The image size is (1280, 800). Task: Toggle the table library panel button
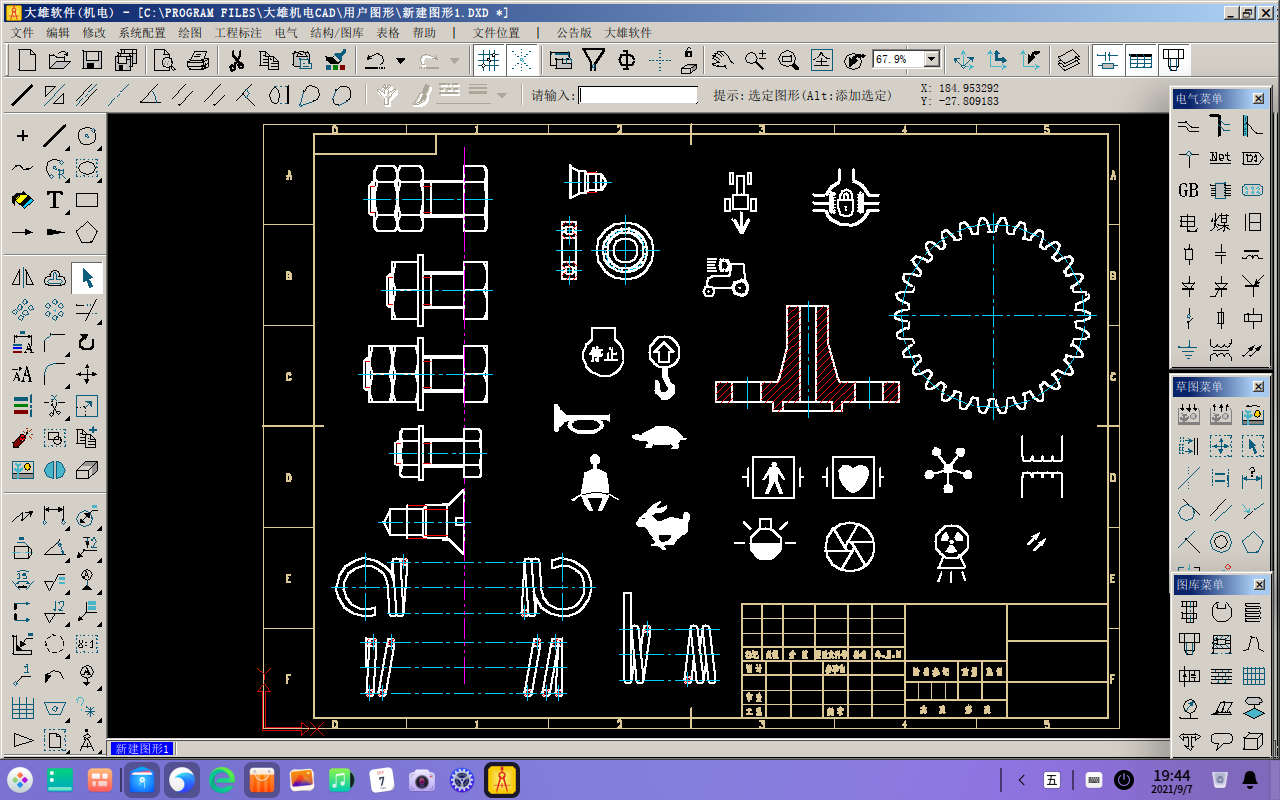click(1140, 60)
